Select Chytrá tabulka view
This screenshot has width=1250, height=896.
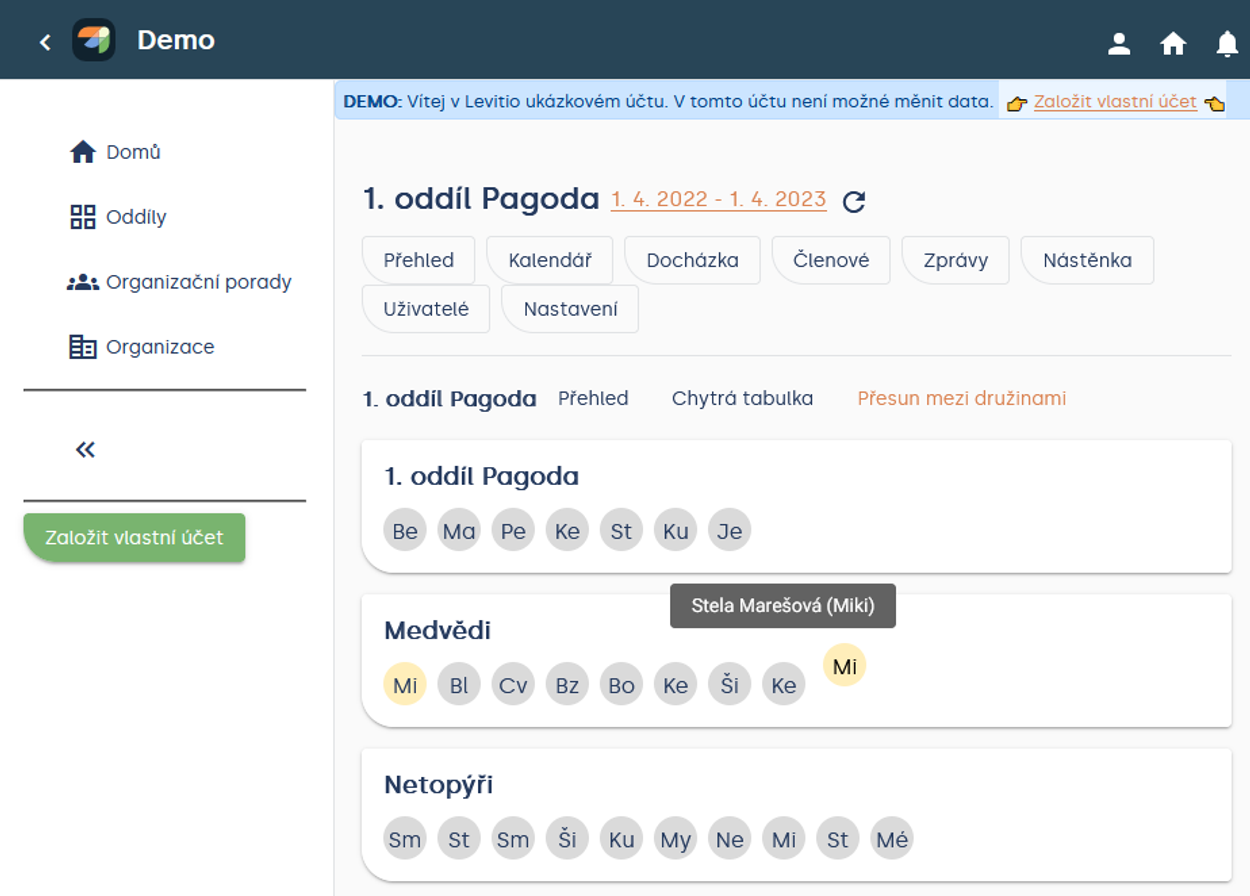click(742, 398)
